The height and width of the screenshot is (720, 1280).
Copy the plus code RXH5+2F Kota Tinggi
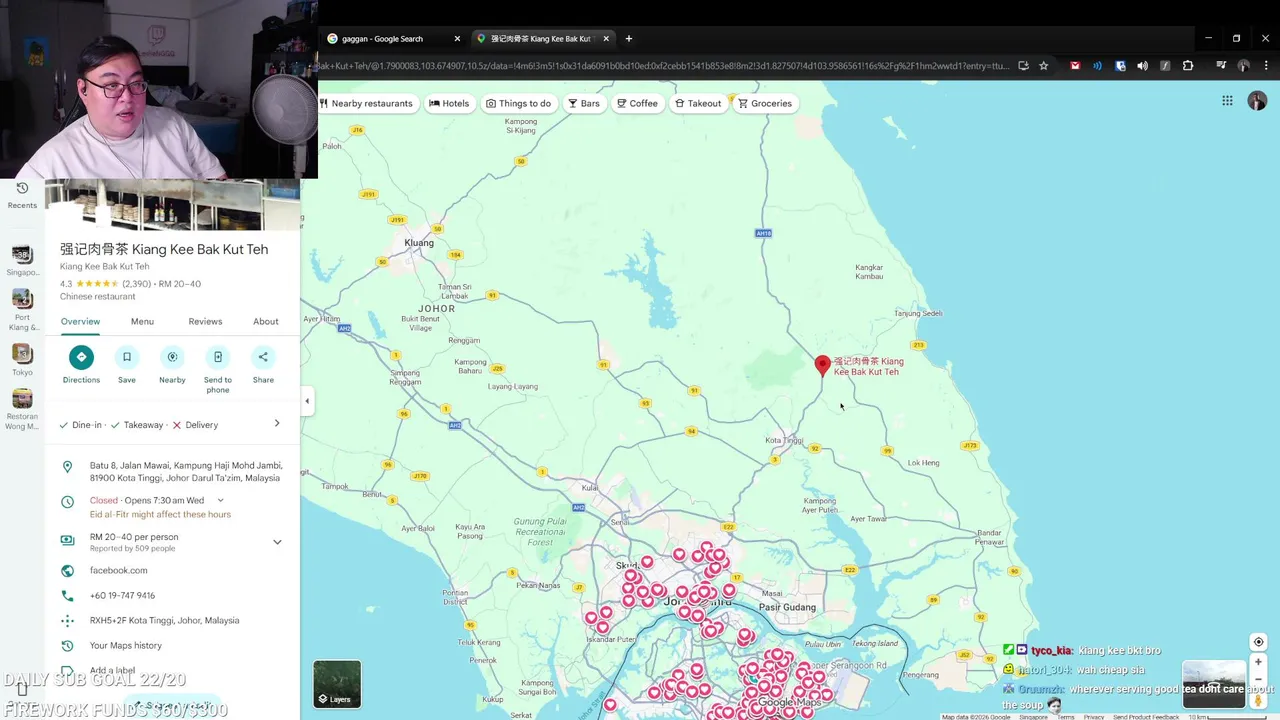164,620
